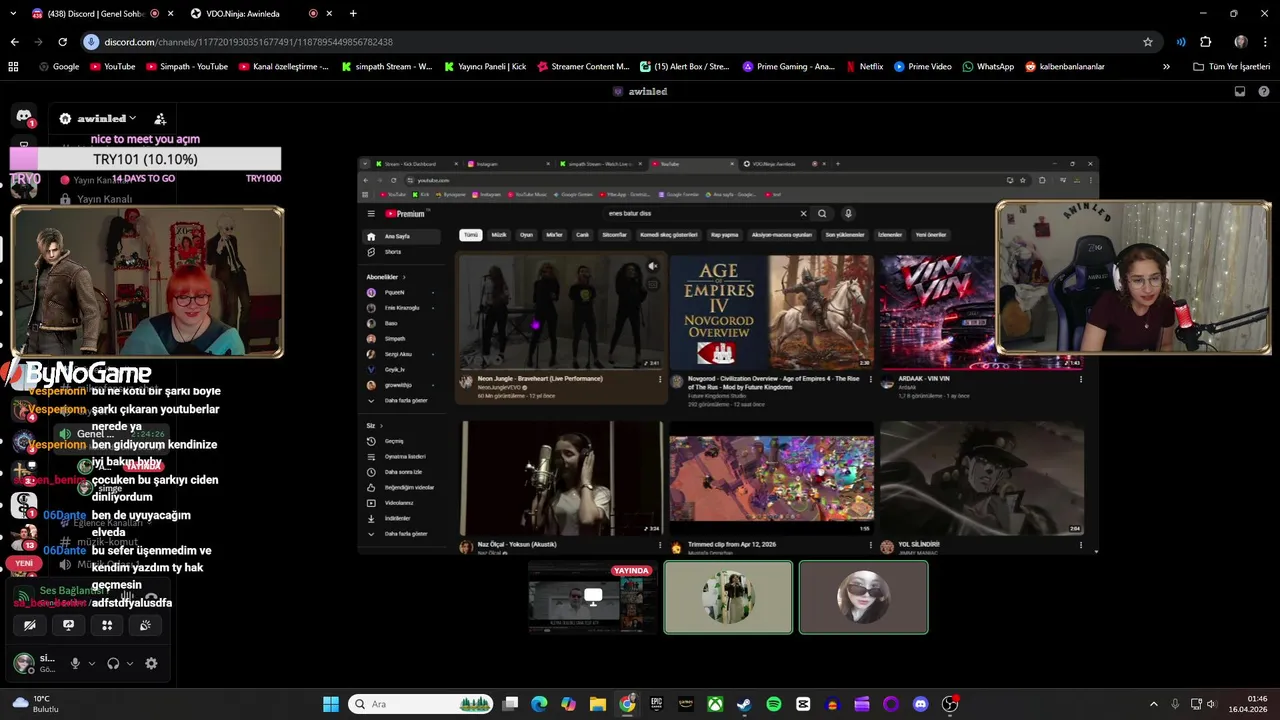The image size is (1280, 720).
Task: Select the YAYINDA live stream tile
Action: tap(592, 597)
